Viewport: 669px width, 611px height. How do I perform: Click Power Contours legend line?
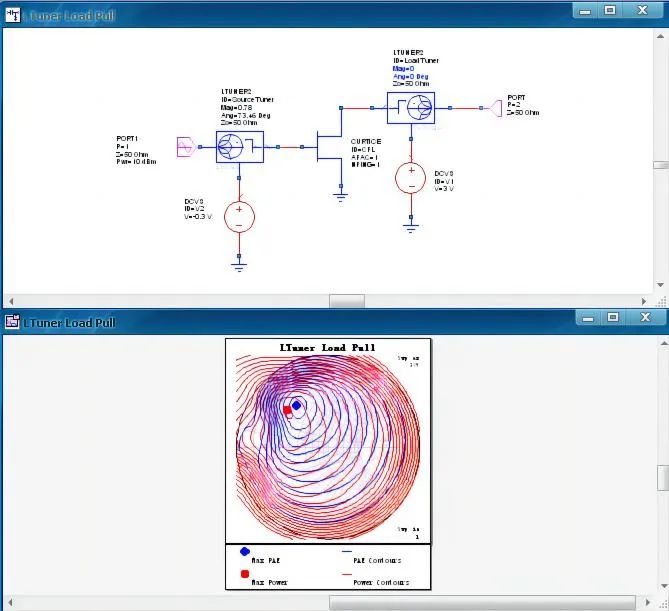point(346,574)
